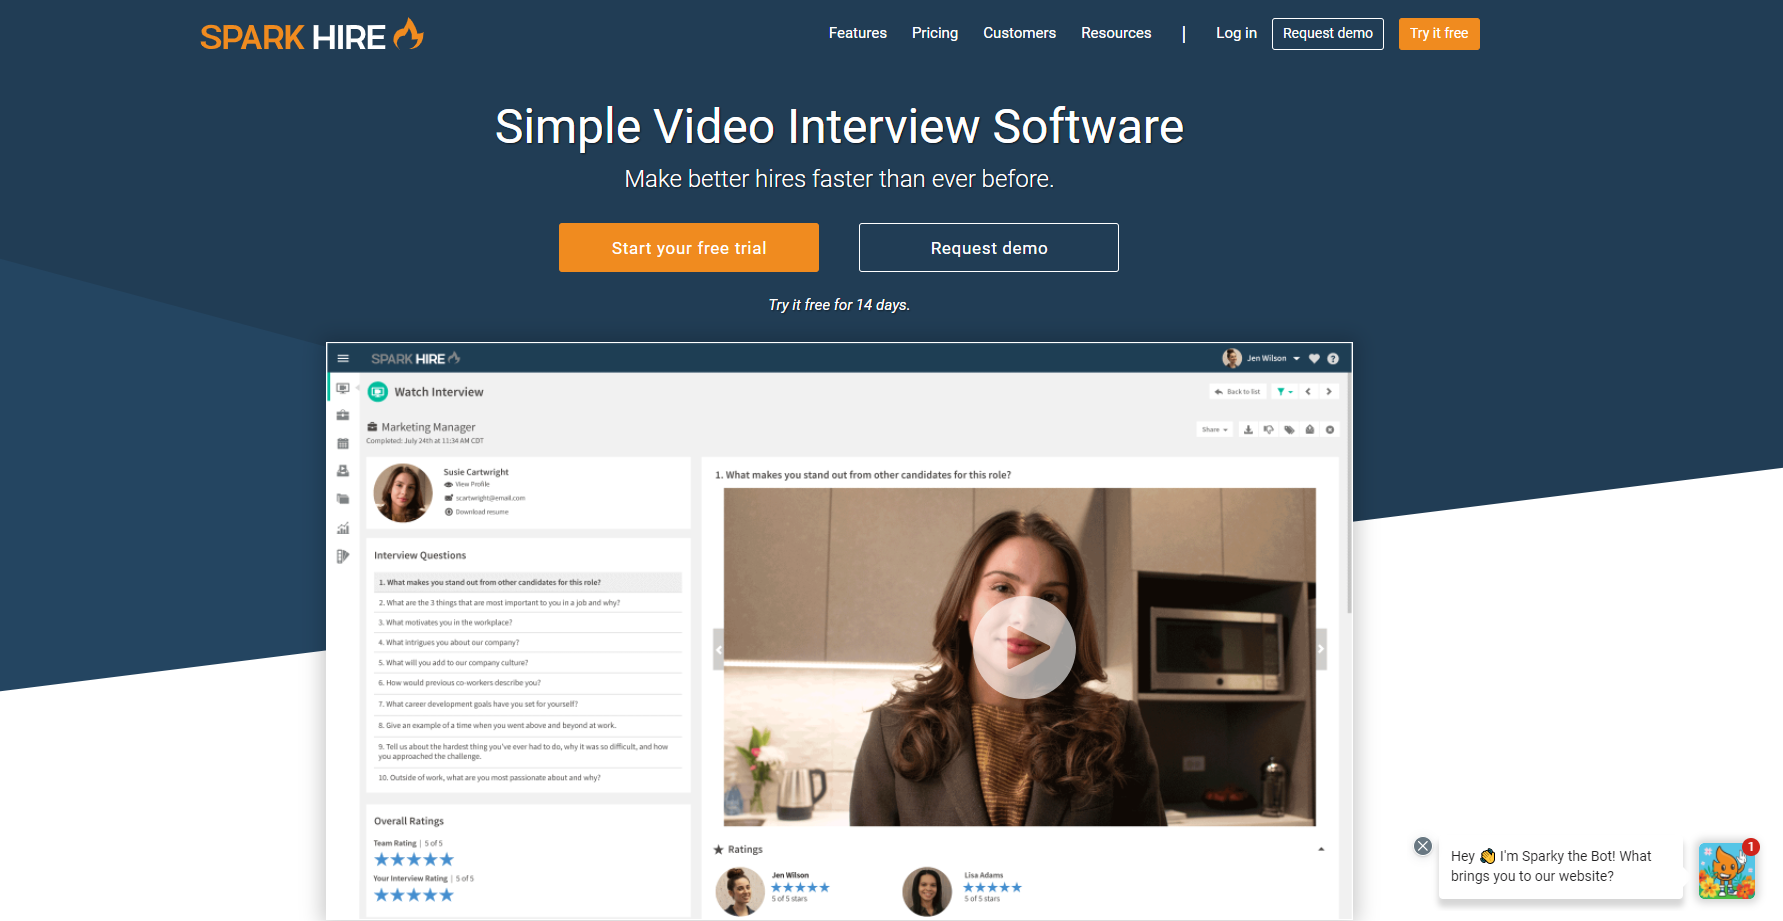Play the interview video

[x=1024, y=647]
